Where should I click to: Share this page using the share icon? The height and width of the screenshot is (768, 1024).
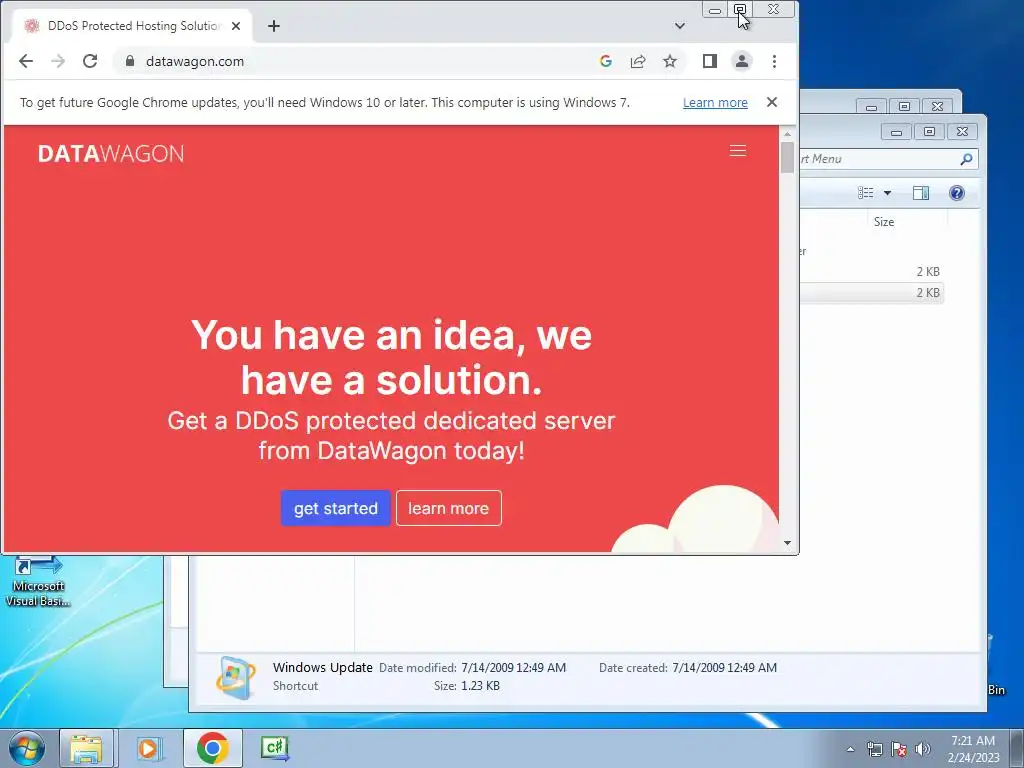coord(637,61)
